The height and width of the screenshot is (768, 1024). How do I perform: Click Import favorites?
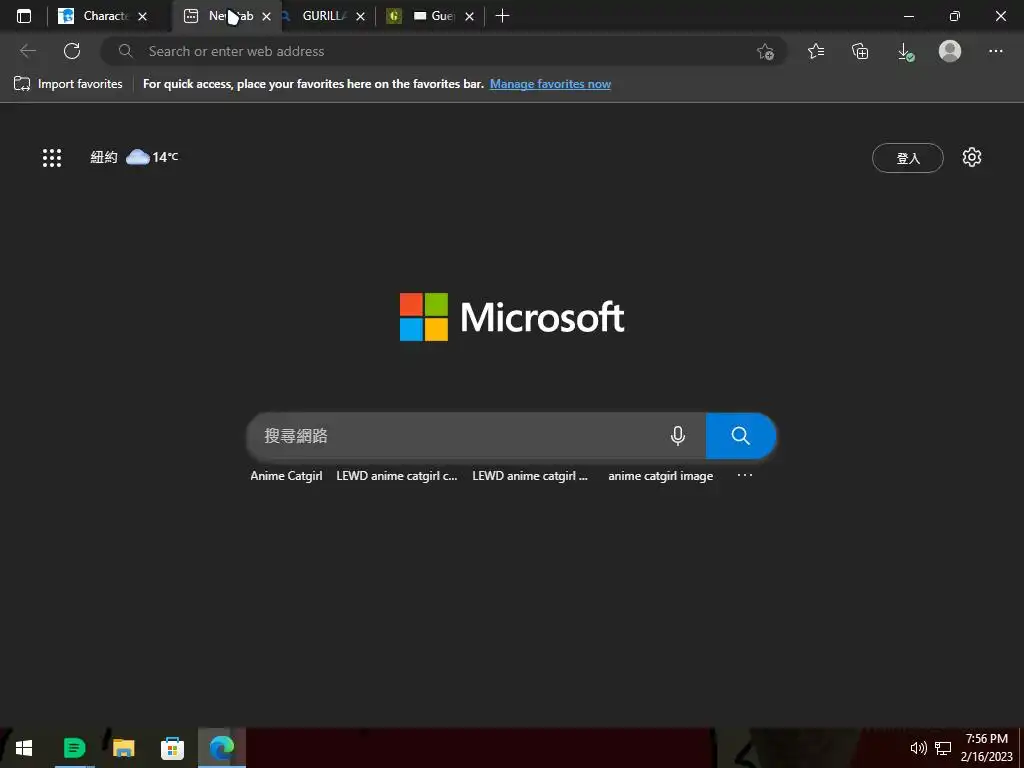coord(68,84)
